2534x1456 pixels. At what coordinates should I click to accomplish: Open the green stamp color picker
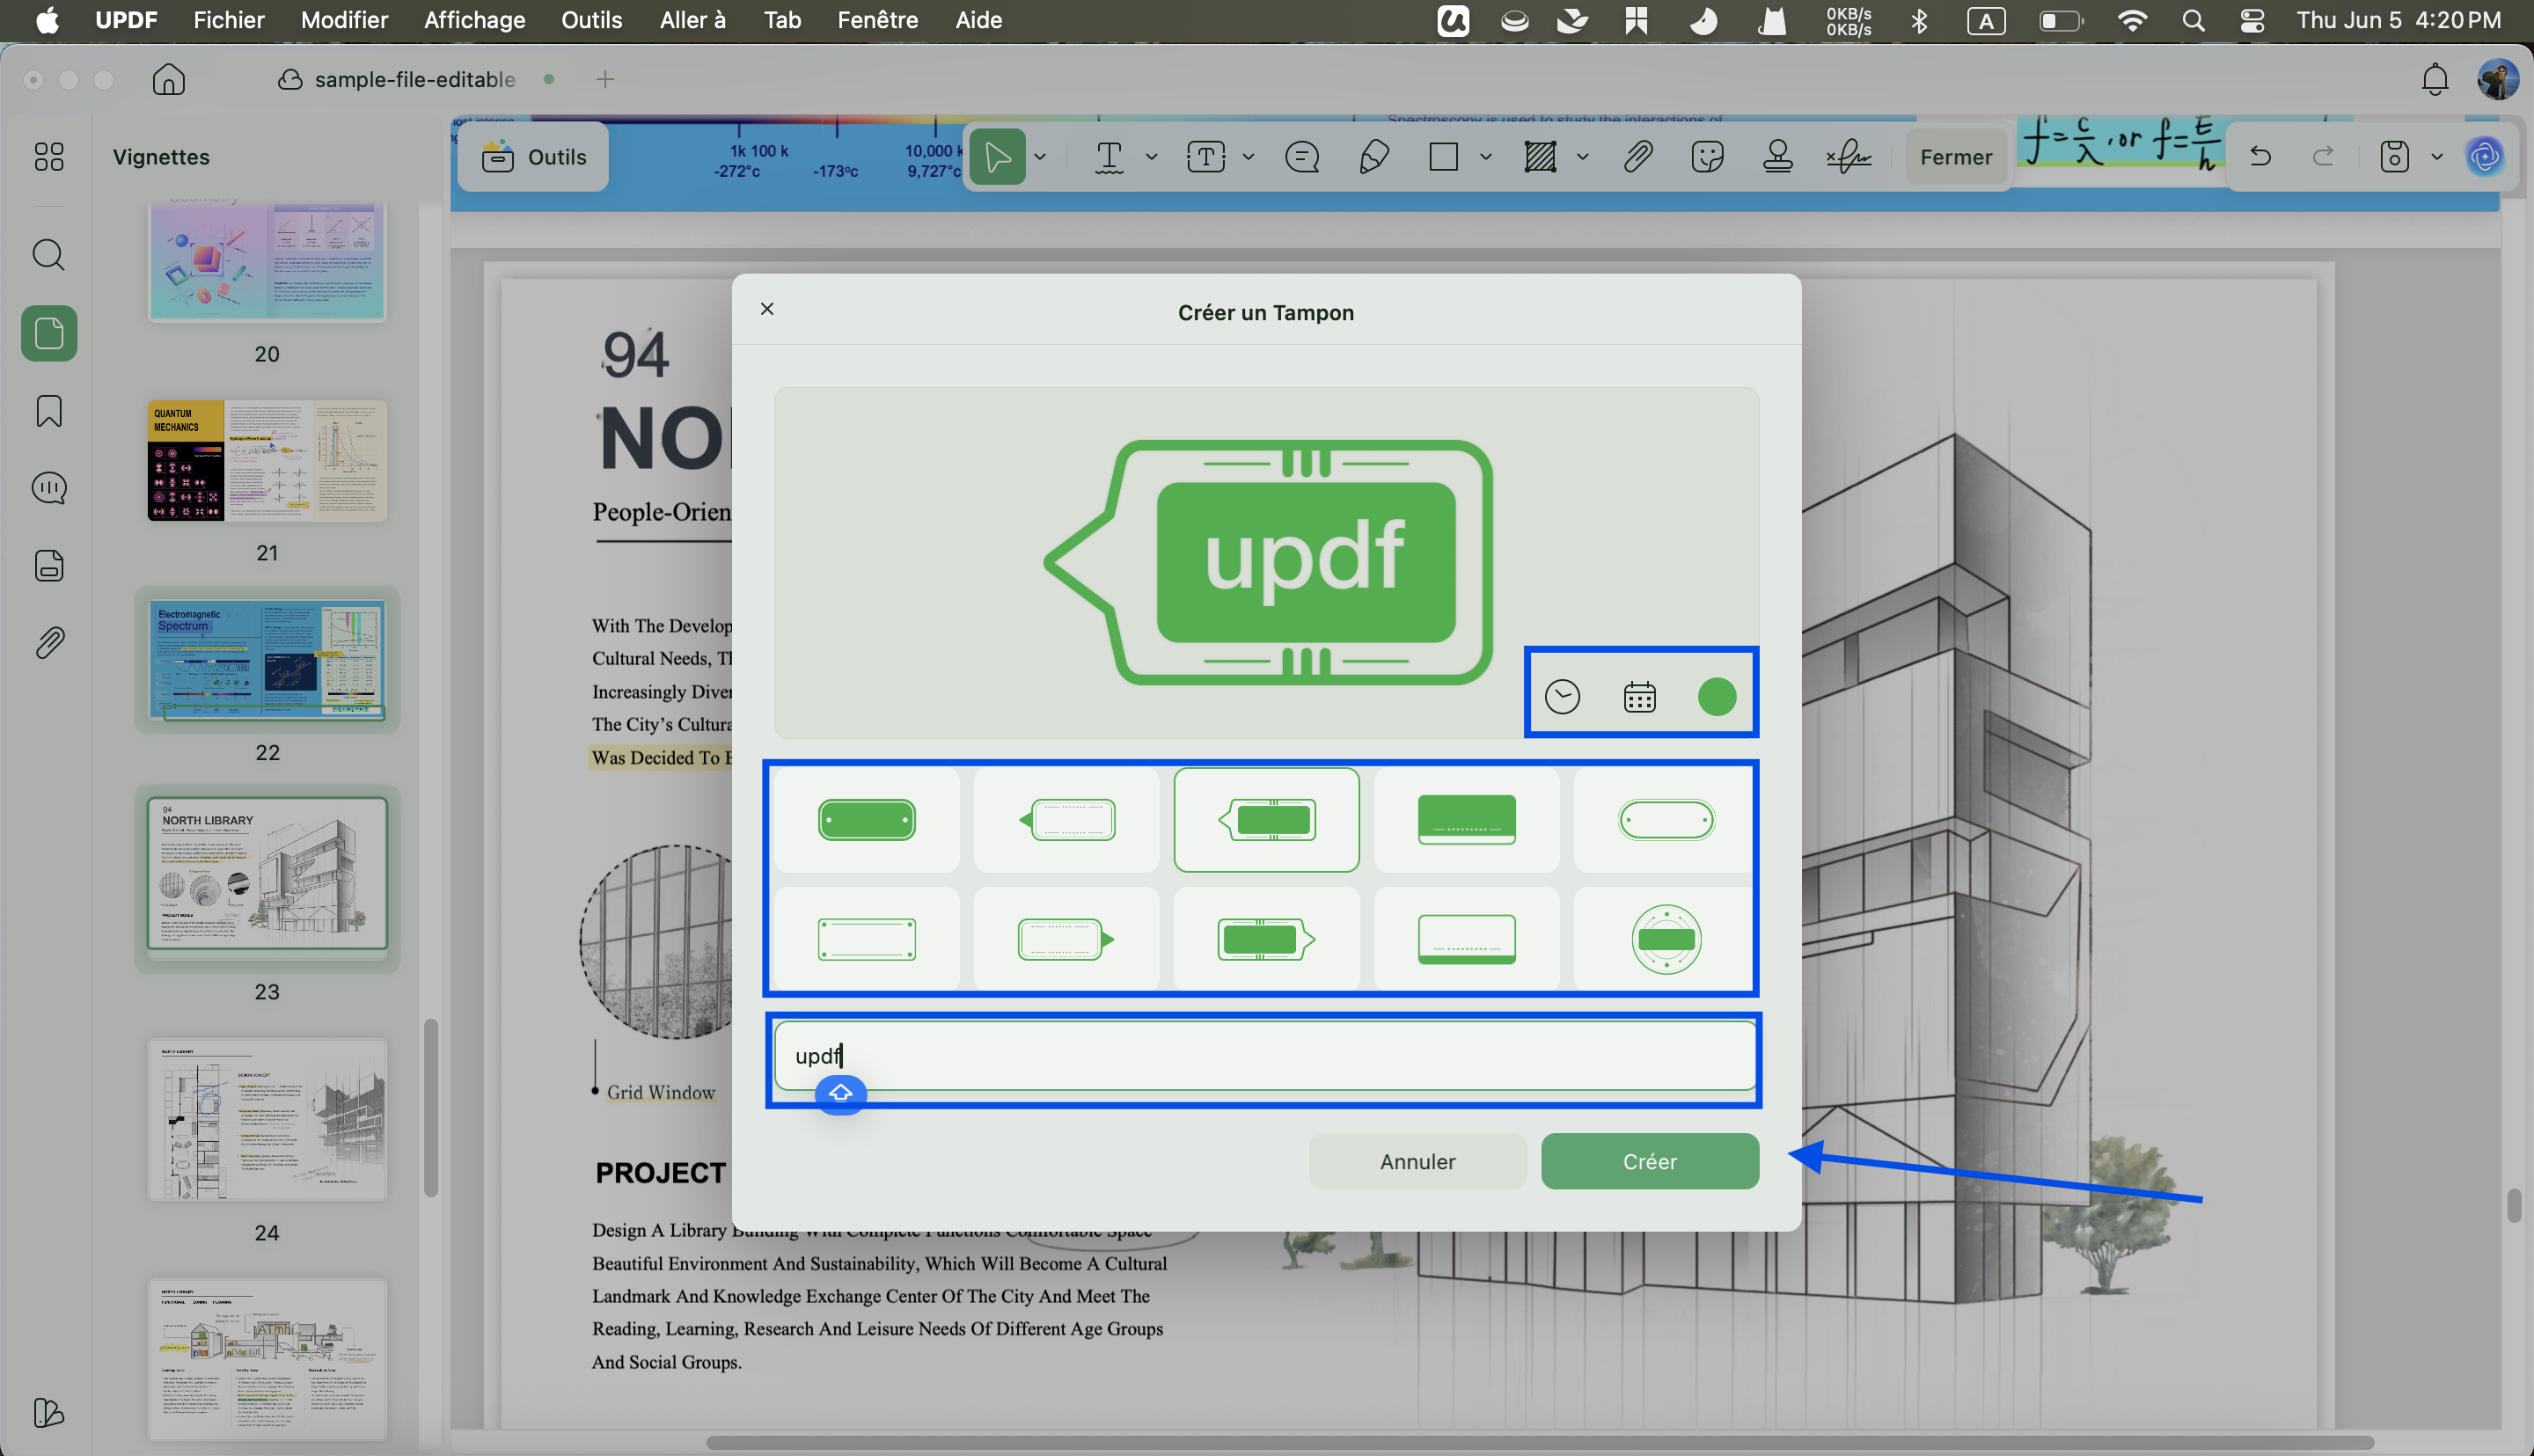click(1717, 696)
